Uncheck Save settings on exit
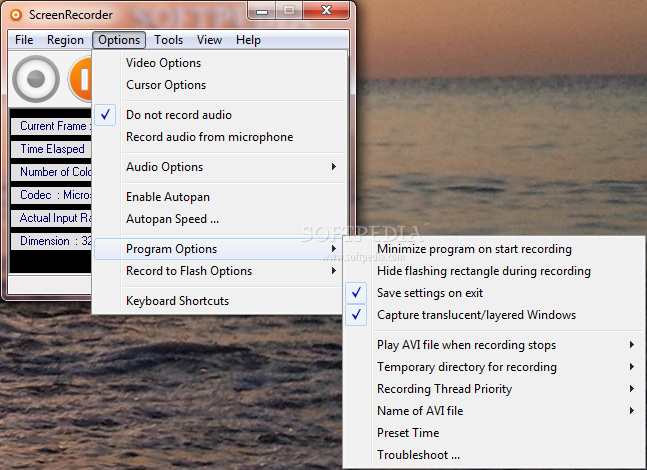This screenshot has height=470, width=647. 494,293
